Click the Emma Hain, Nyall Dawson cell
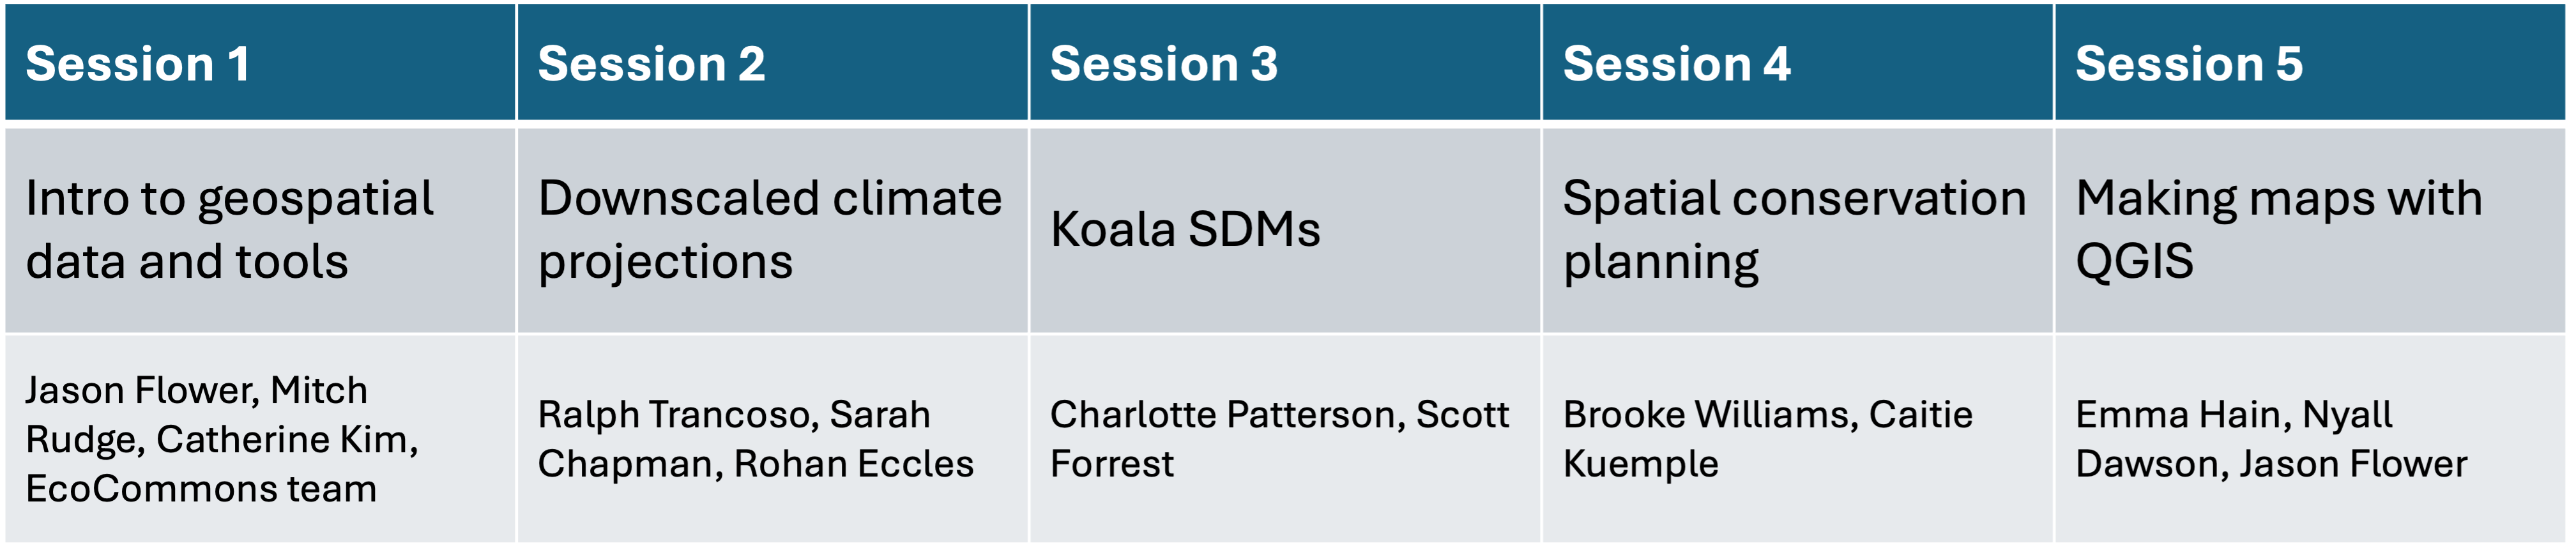This screenshot has height=550, width=2576. coord(2310,439)
